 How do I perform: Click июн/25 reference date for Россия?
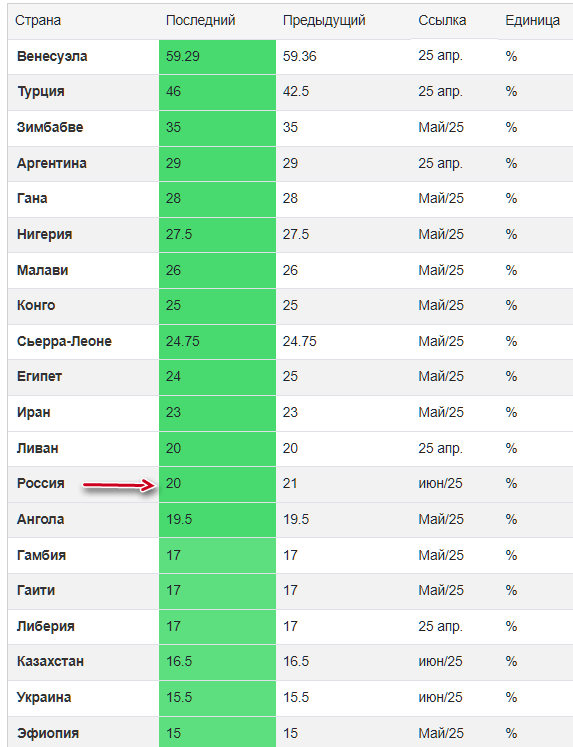click(440, 483)
